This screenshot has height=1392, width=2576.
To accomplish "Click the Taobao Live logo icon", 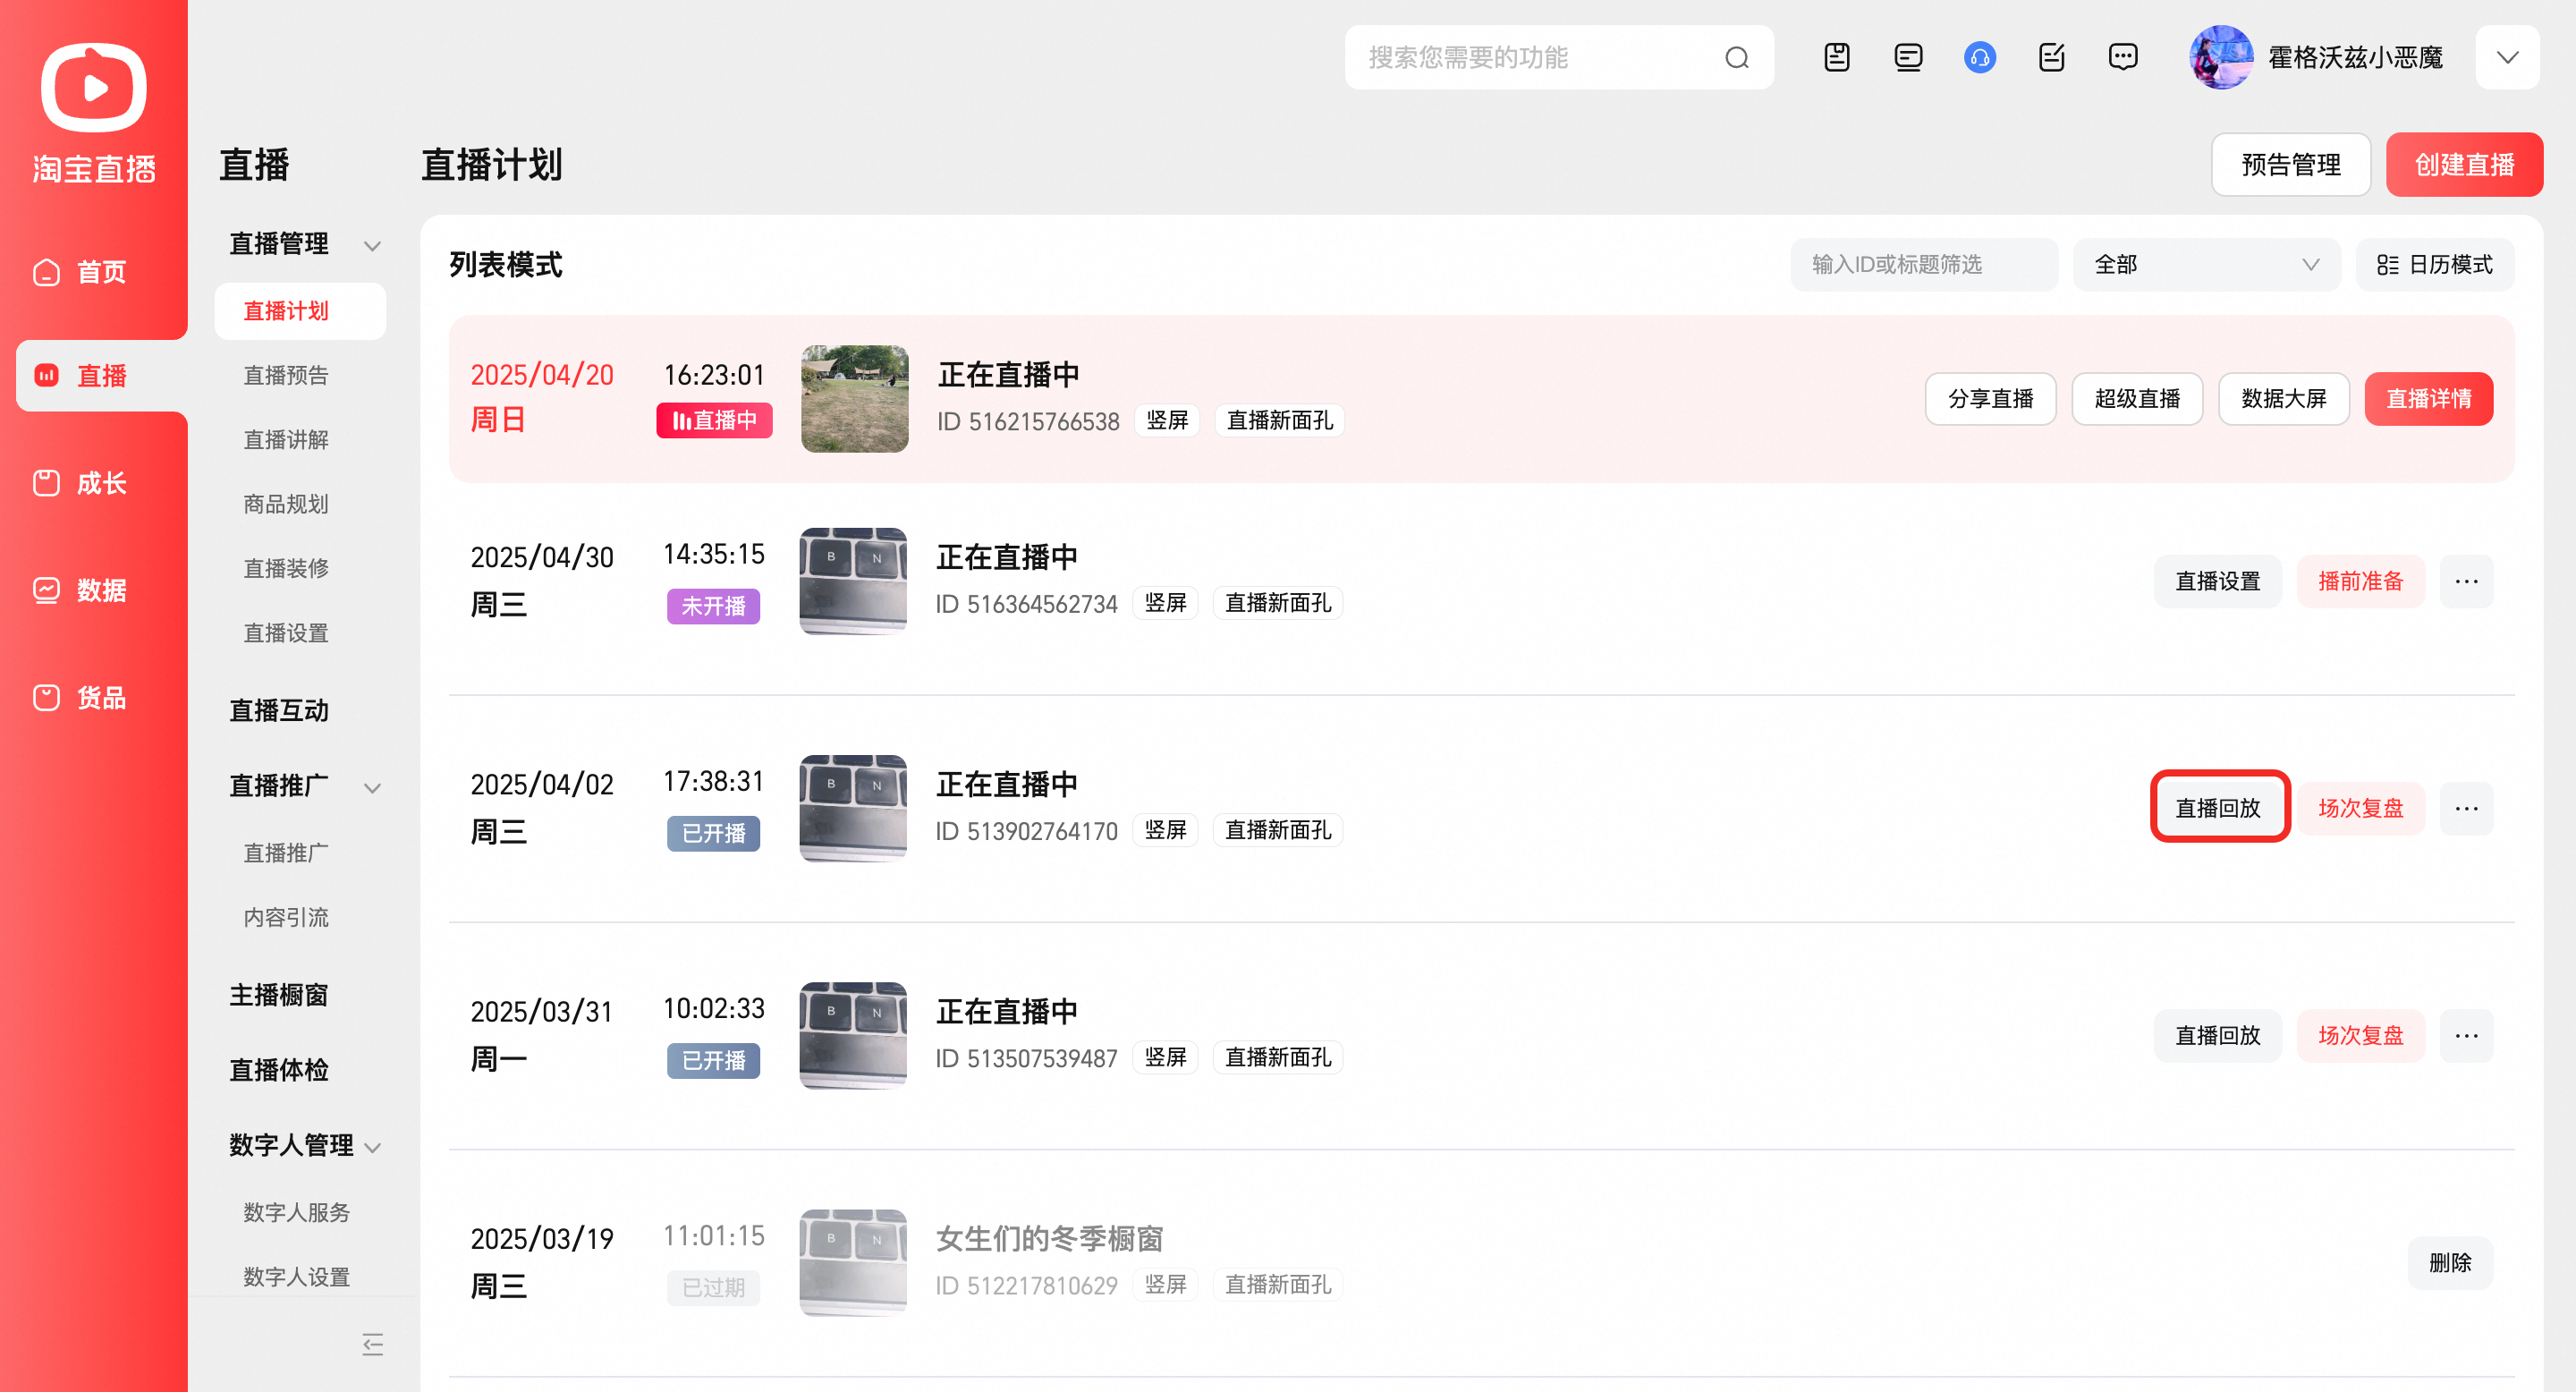I will point(93,88).
